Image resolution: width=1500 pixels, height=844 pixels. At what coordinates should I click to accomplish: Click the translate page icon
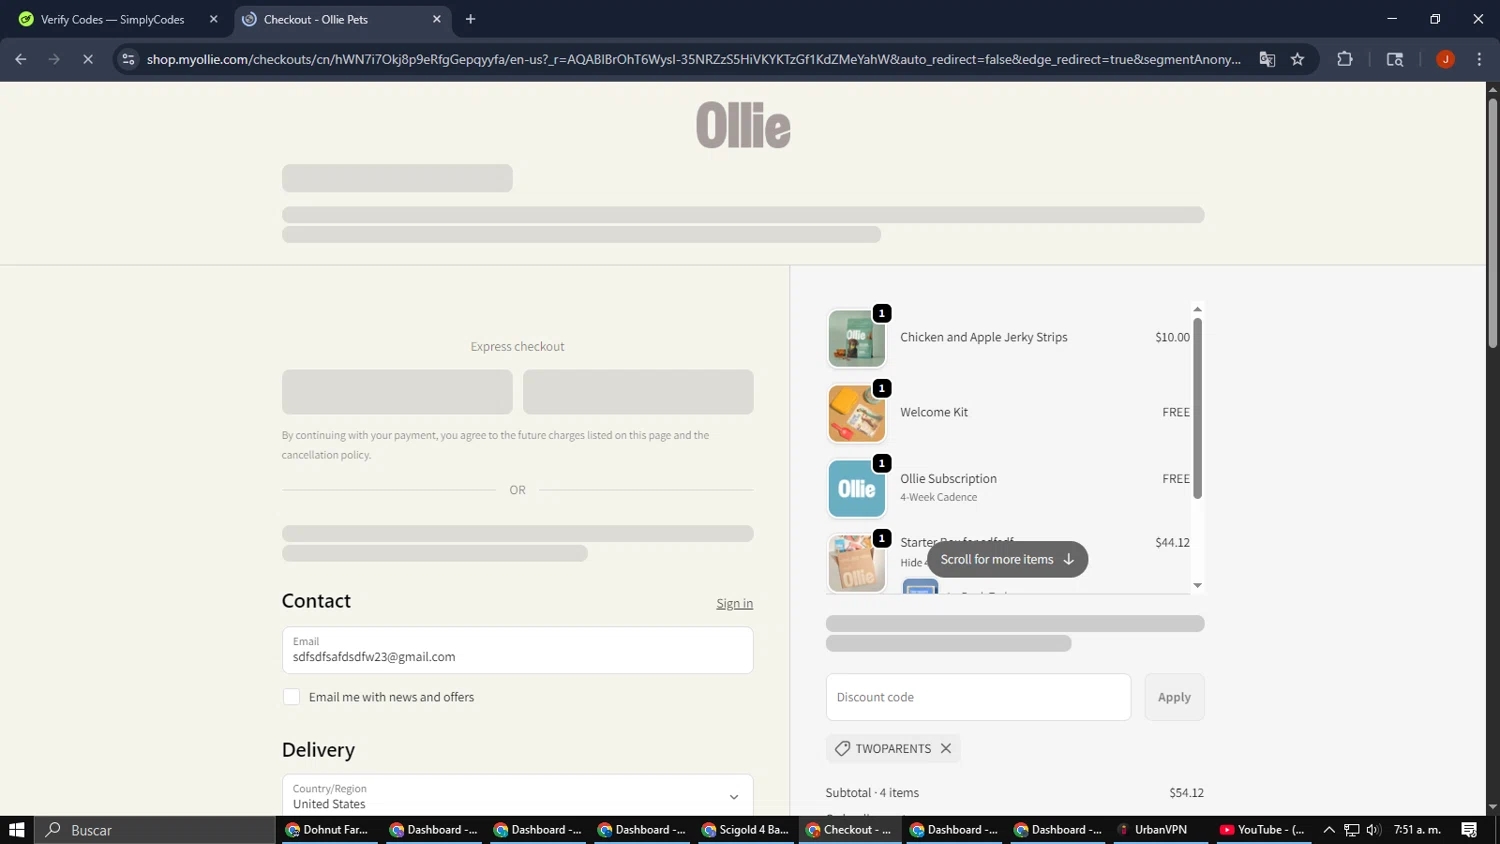(1267, 59)
